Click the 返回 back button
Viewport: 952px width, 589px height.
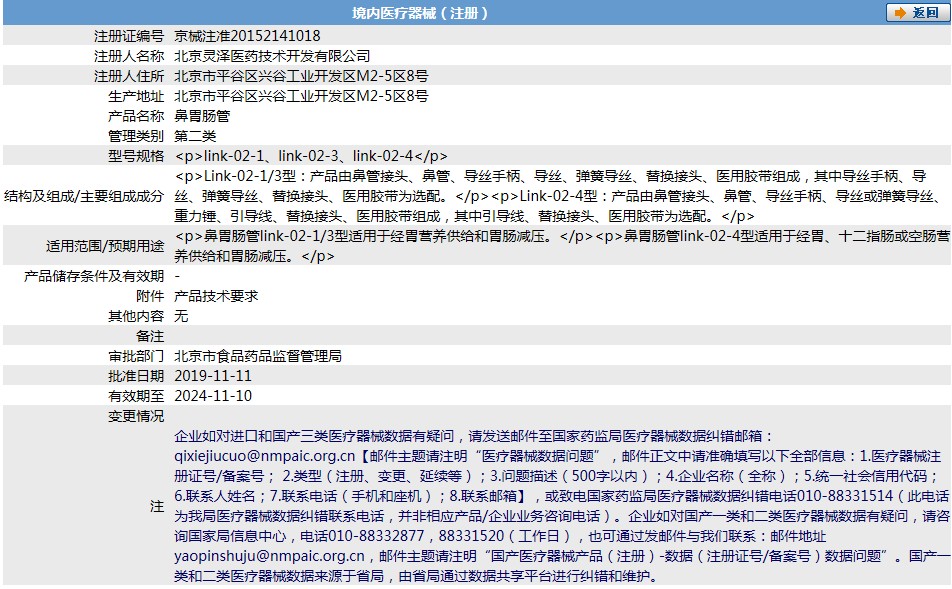click(917, 13)
